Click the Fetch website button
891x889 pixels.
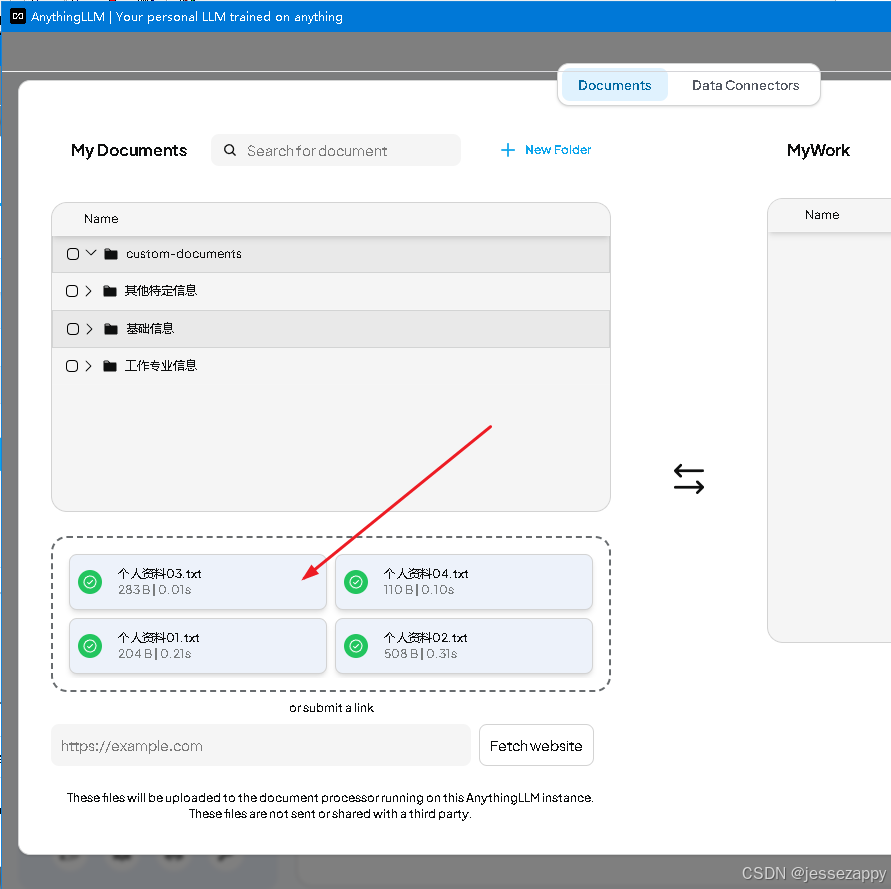coord(536,745)
